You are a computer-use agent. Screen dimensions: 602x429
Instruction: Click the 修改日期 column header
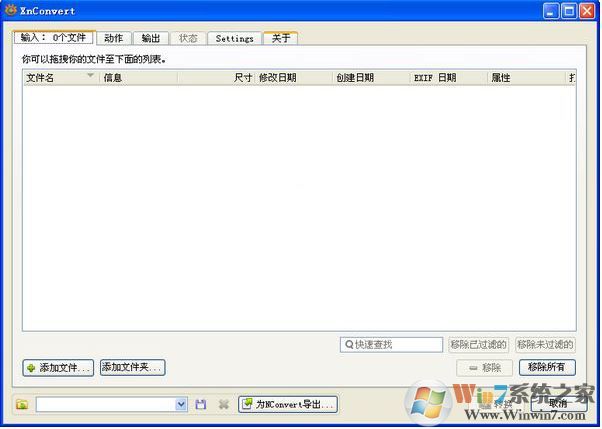click(x=294, y=78)
